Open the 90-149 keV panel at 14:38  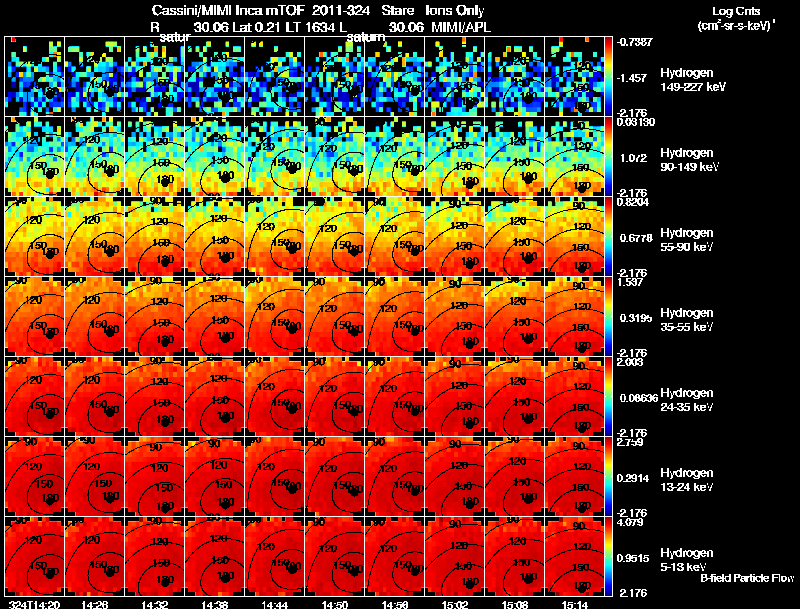[215, 157]
